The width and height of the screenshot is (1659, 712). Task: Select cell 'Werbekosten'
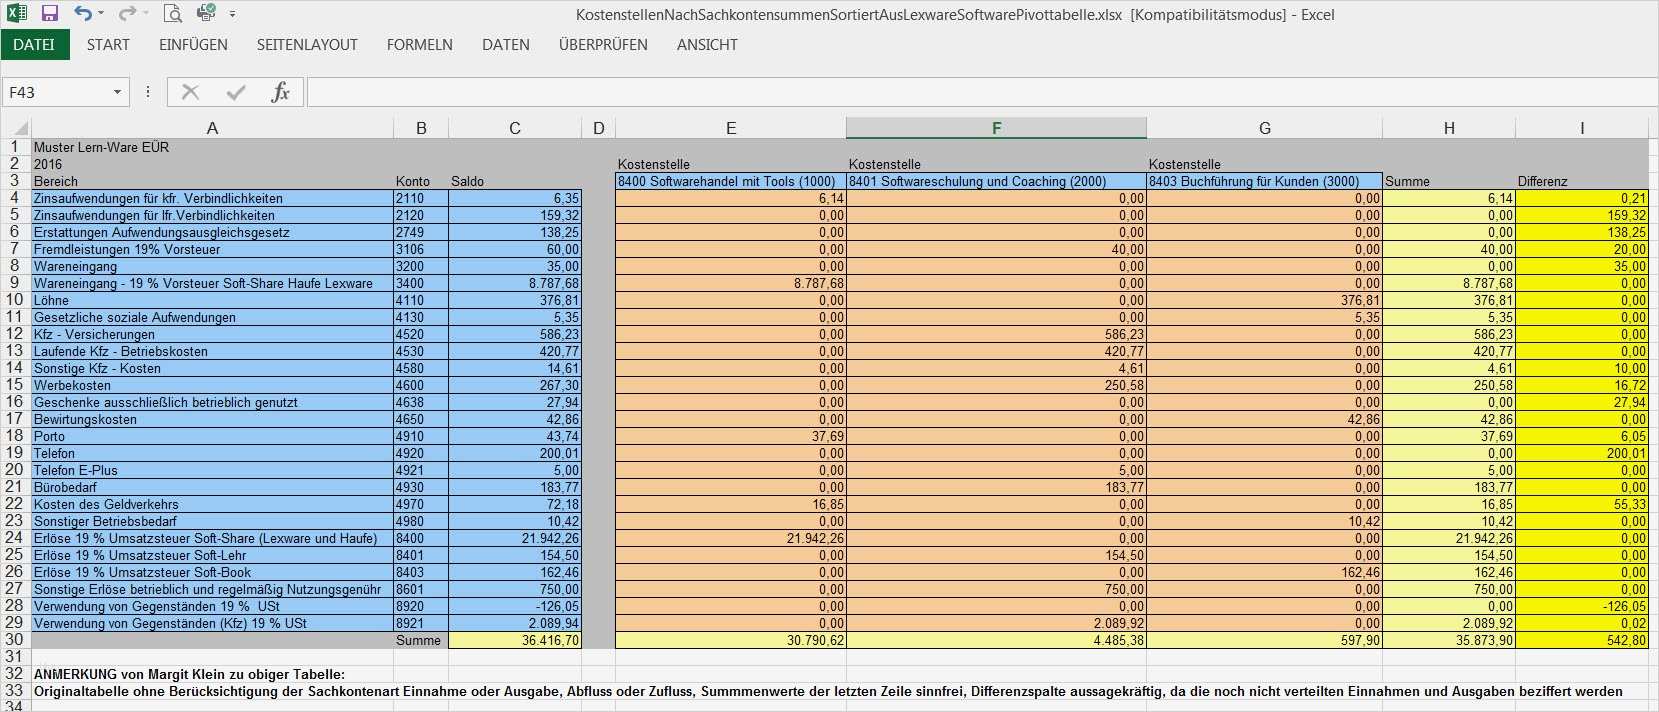point(212,385)
